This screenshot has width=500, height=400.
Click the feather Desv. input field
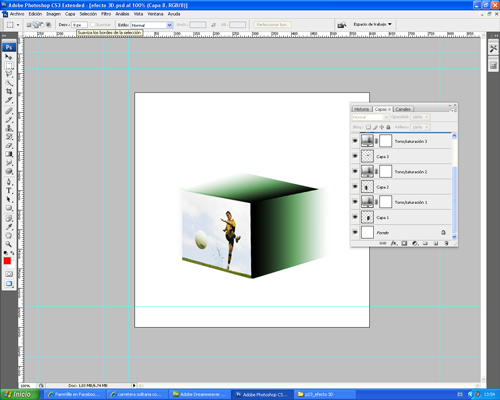[x=80, y=25]
